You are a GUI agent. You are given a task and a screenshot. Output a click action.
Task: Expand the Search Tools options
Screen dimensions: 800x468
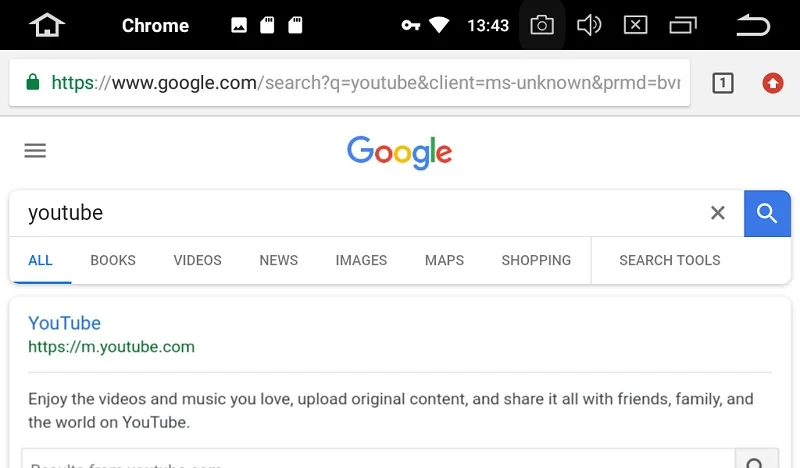pos(670,260)
